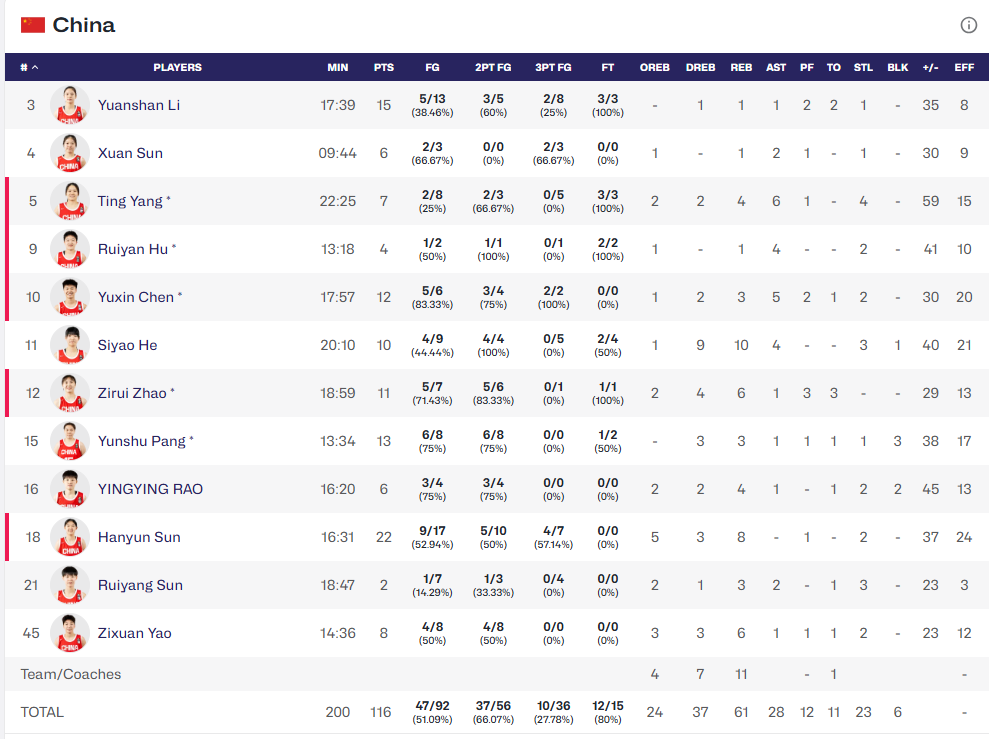989x739 pixels.
Task: Click Hanyun Sun's 22 points value
Action: [x=383, y=537]
